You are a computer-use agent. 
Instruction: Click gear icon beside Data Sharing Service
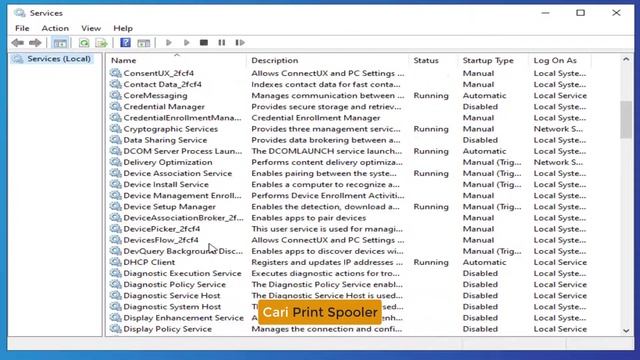(x=116, y=140)
